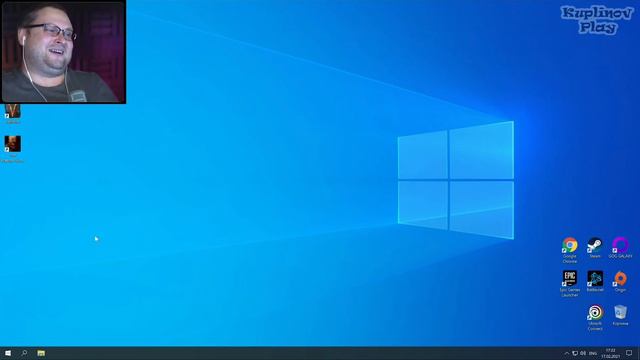
Task: Open the Battle.net shortcut
Action: coord(595,281)
